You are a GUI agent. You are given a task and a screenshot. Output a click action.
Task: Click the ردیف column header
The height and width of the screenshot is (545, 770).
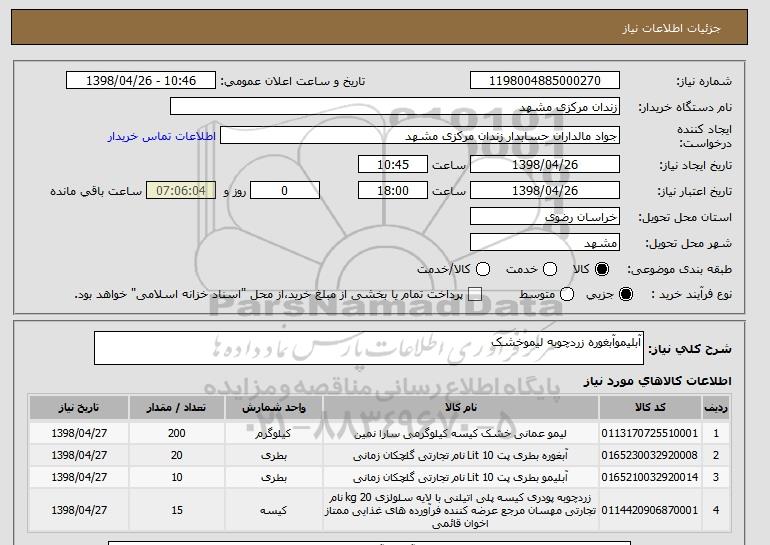716,408
